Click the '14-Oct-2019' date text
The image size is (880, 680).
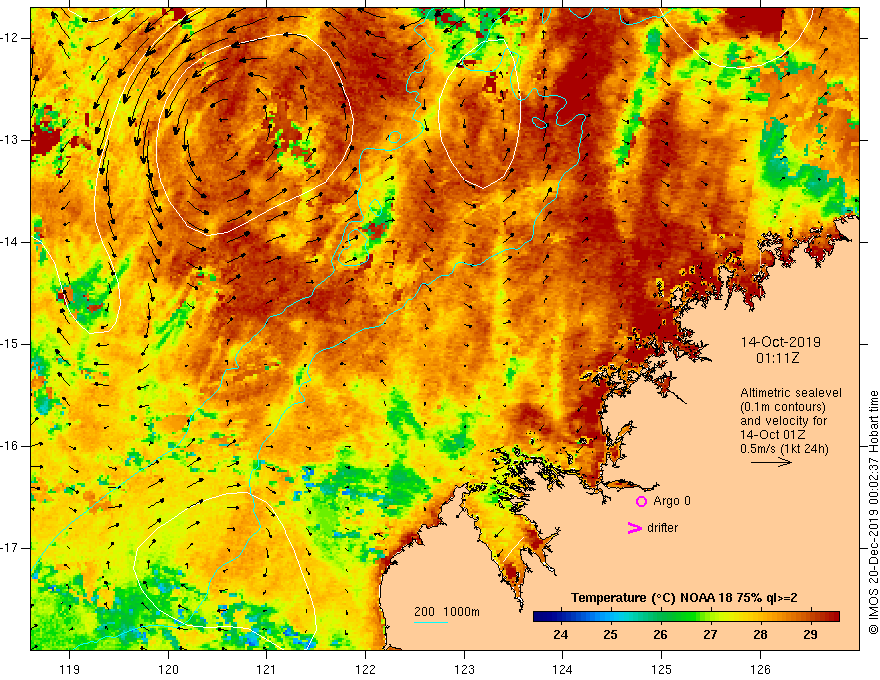click(781, 342)
